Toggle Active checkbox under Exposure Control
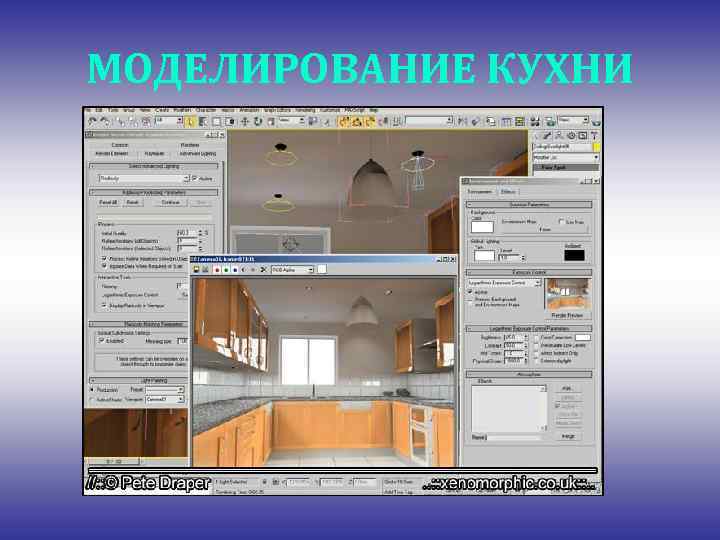Viewport: 720px width, 540px height. pyautogui.click(x=470, y=292)
